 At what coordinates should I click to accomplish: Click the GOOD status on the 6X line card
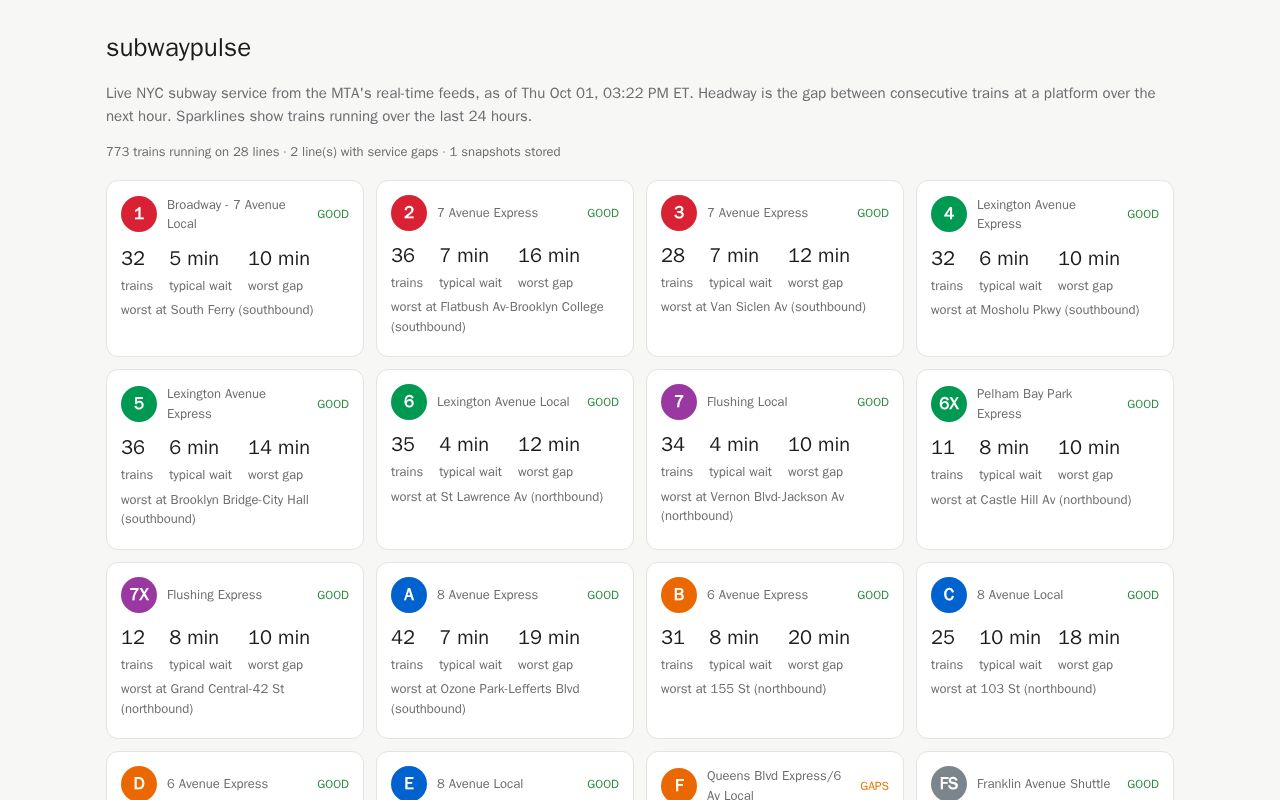(1143, 404)
